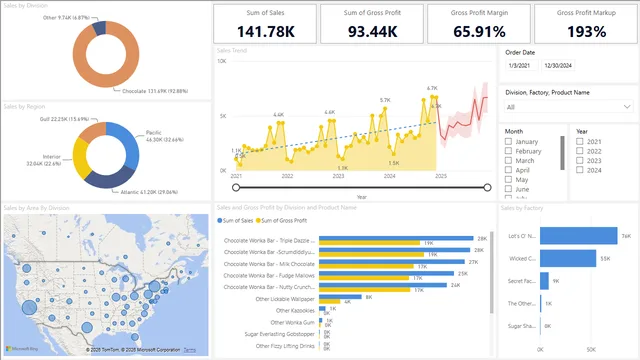Click the Sum of Sales card
Screen dimensions: 640x360
coord(265,24)
